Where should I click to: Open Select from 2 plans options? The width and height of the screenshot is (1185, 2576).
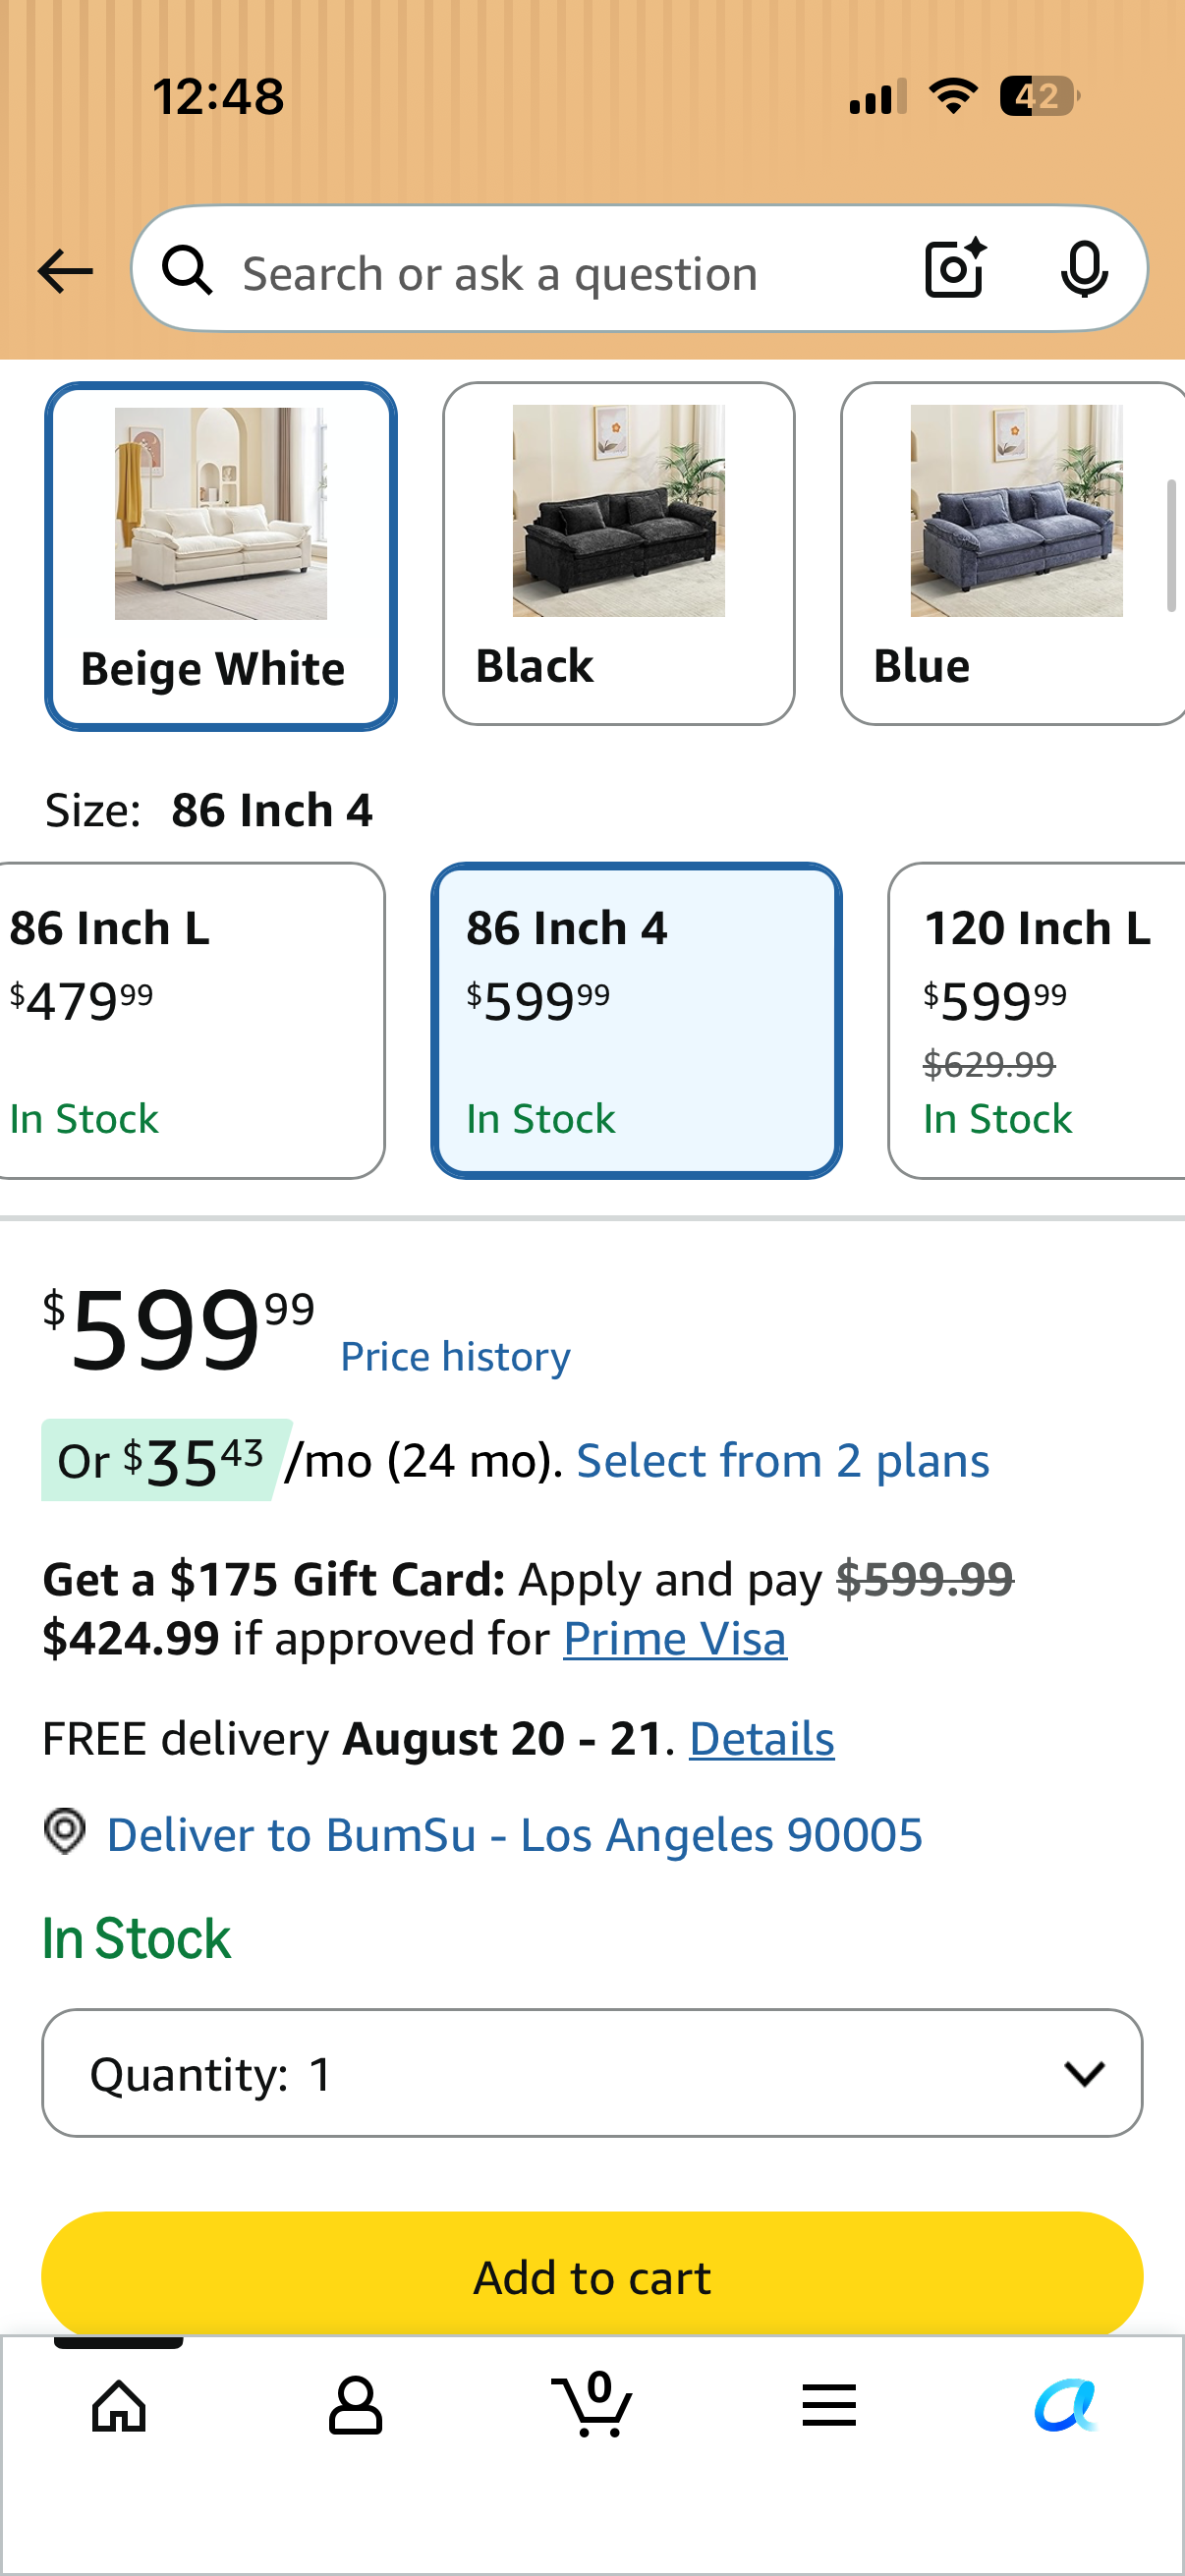tap(783, 1461)
